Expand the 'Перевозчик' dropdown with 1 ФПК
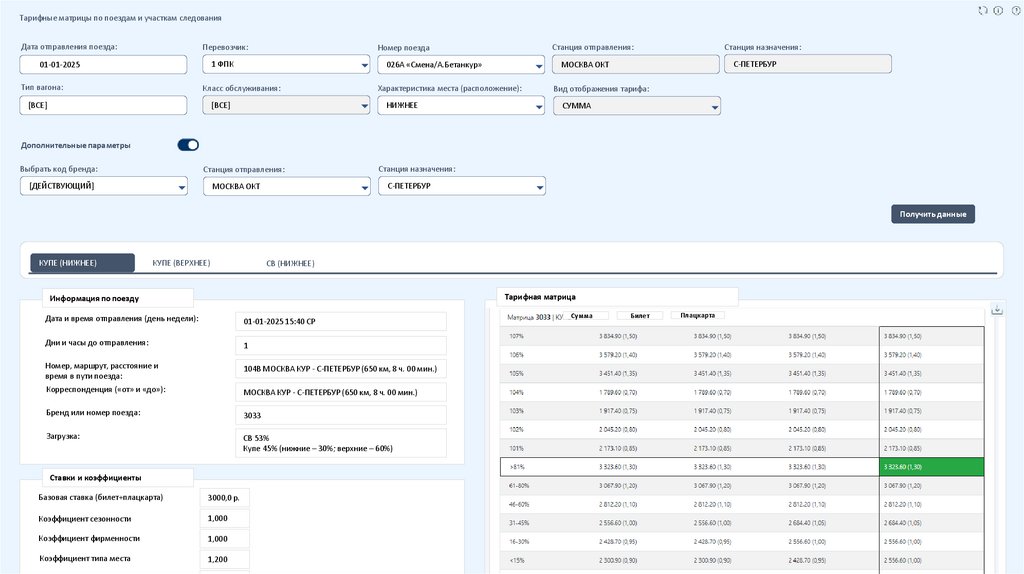The image size is (1024, 574). point(285,64)
